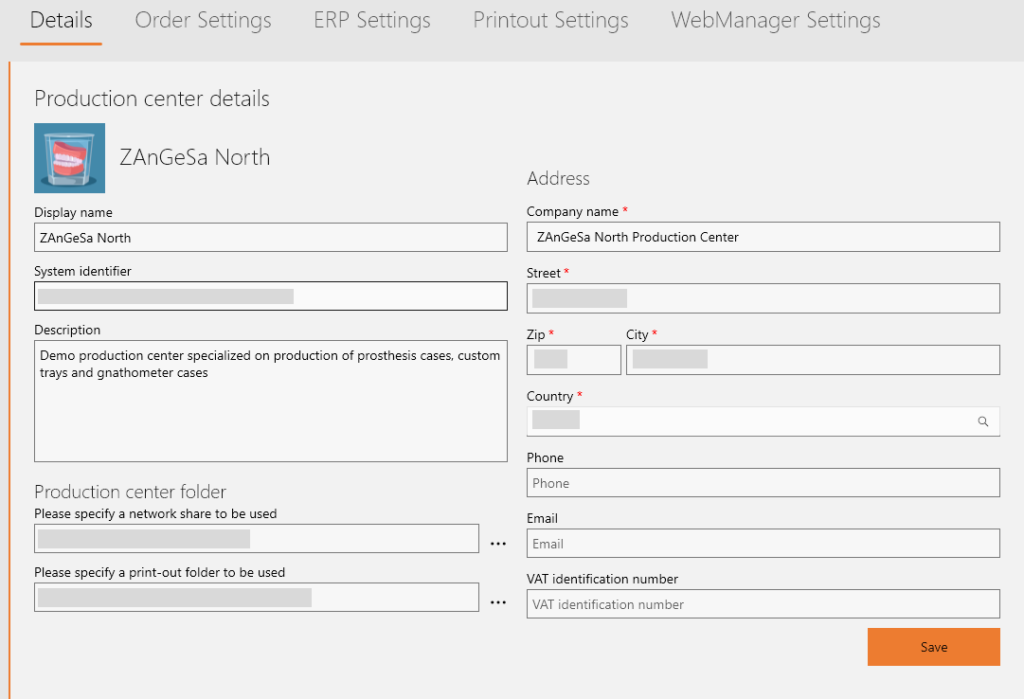Focus the Phone field
The image size is (1024, 699).
click(763, 483)
